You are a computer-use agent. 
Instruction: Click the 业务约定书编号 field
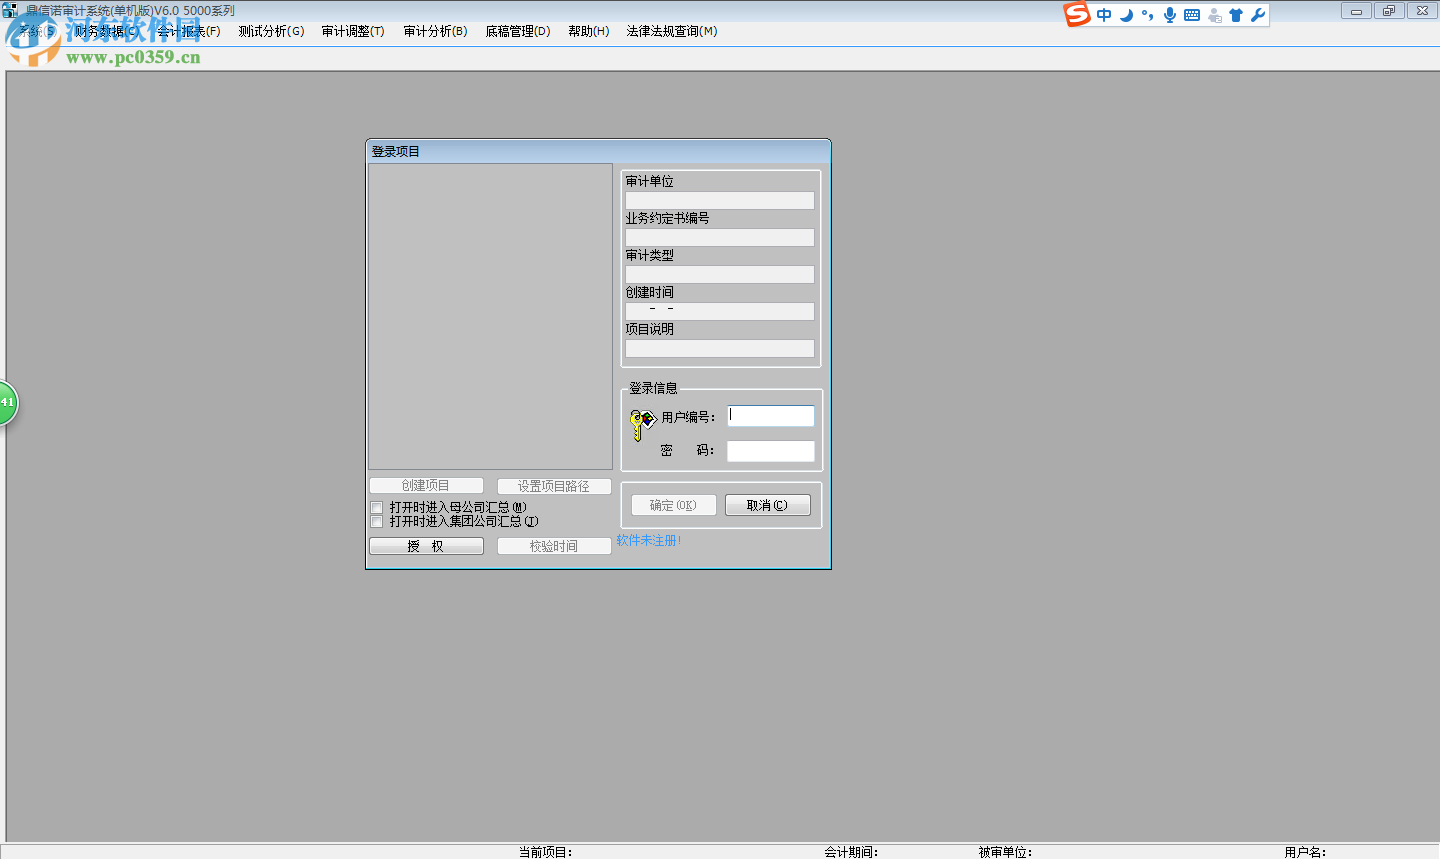[x=720, y=238]
